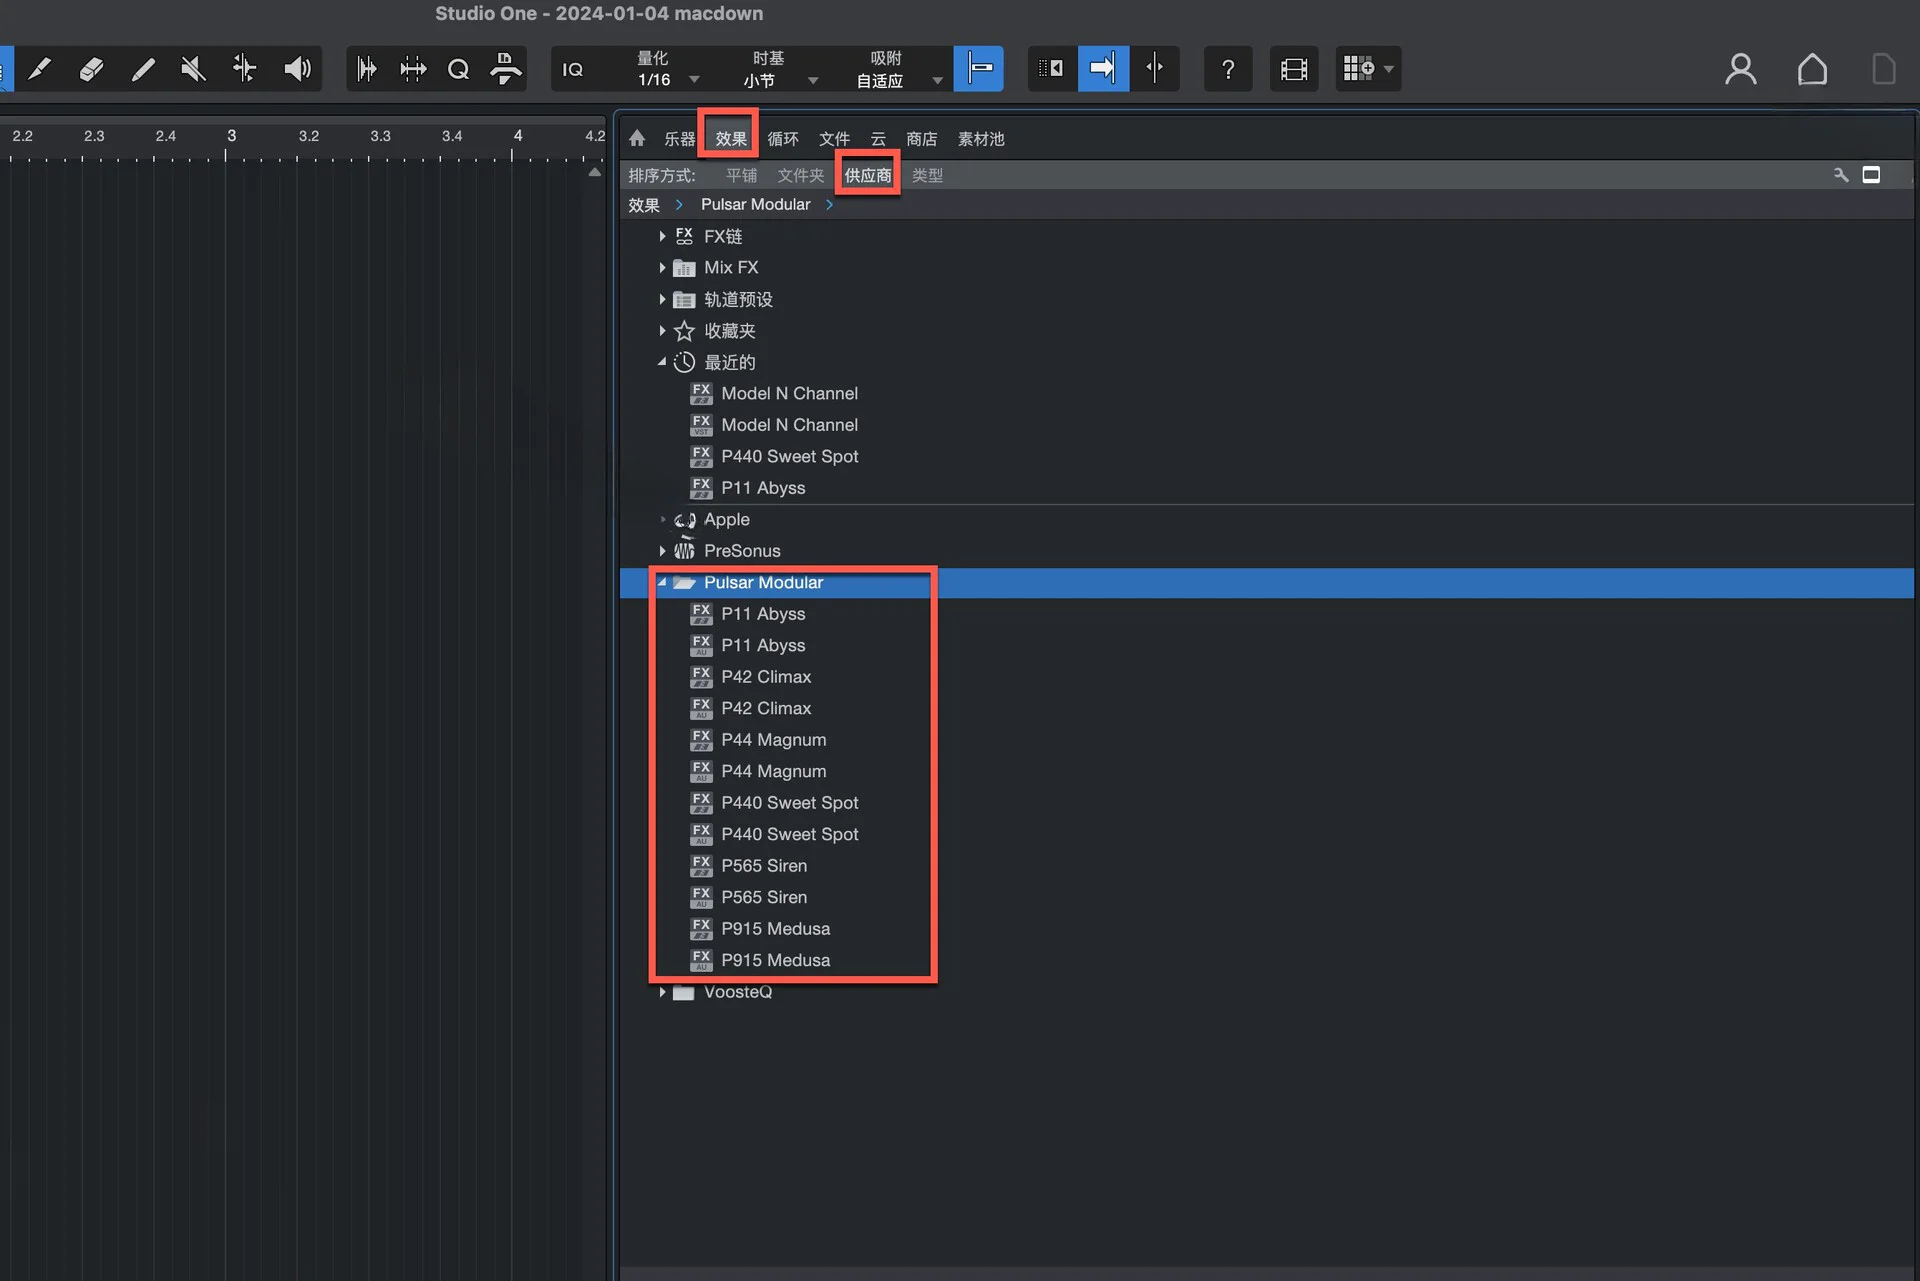The image size is (1920, 1281).
Task: Open the video player film icon
Action: tap(1294, 69)
